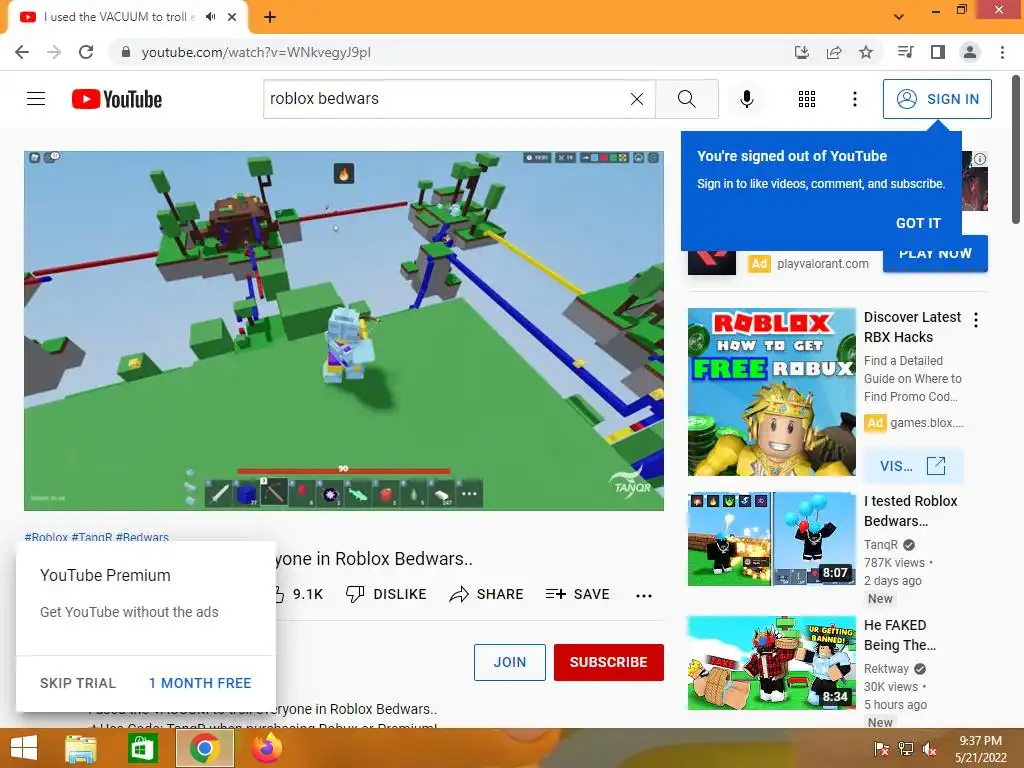The width and height of the screenshot is (1024, 768).
Task: Click the video title He FAKED Being The
Action: click(899, 635)
